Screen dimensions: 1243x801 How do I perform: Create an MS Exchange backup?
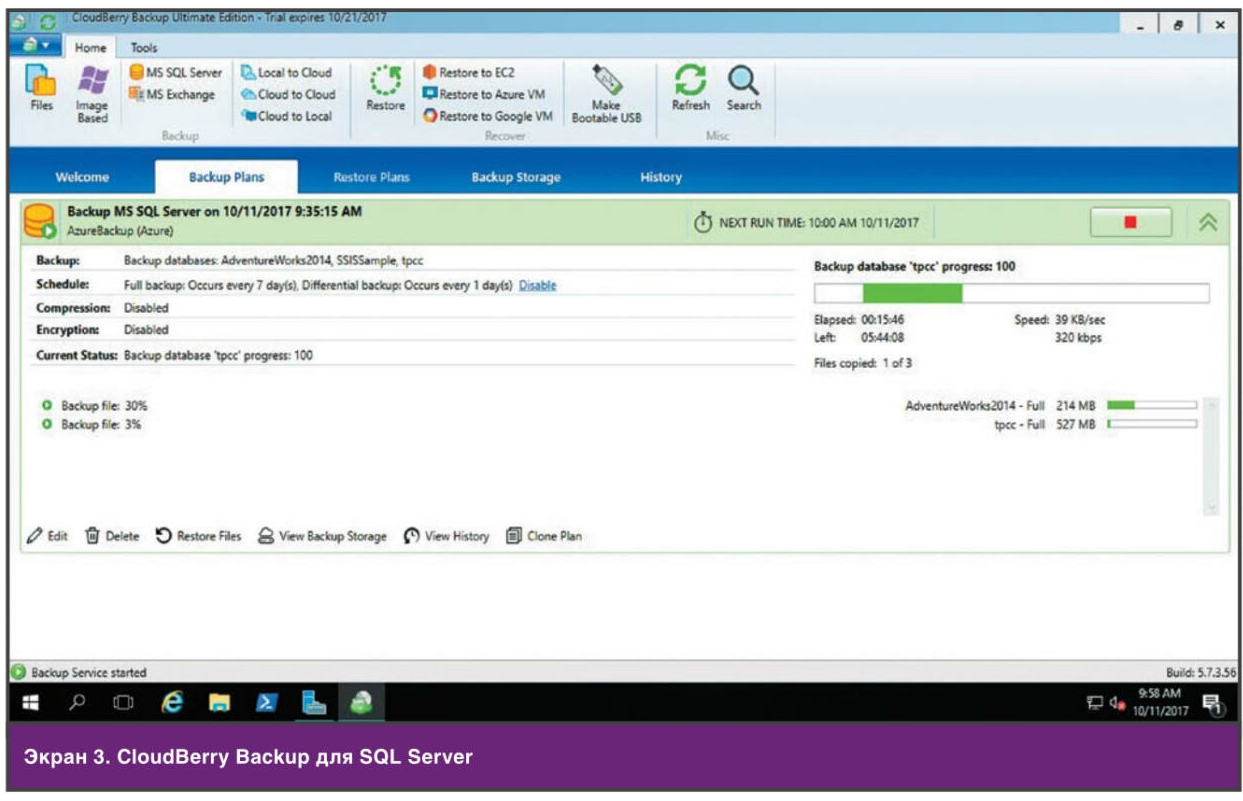[172, 95]
